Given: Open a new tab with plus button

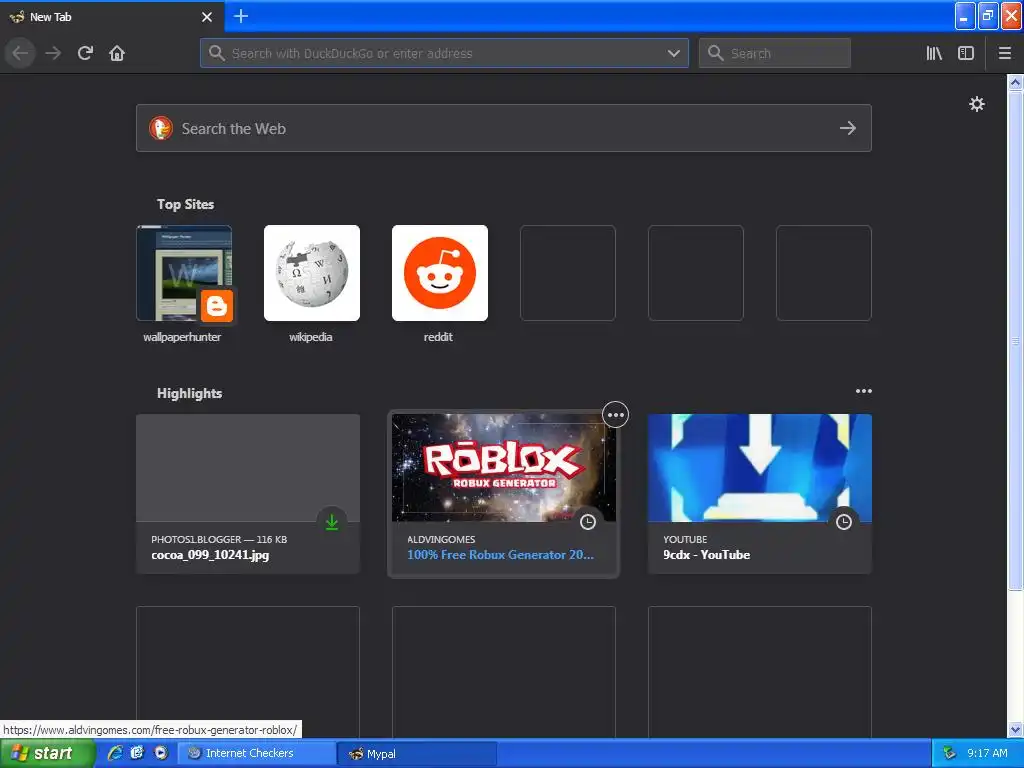Looking at the screenshot, I should tap(241, 16).
